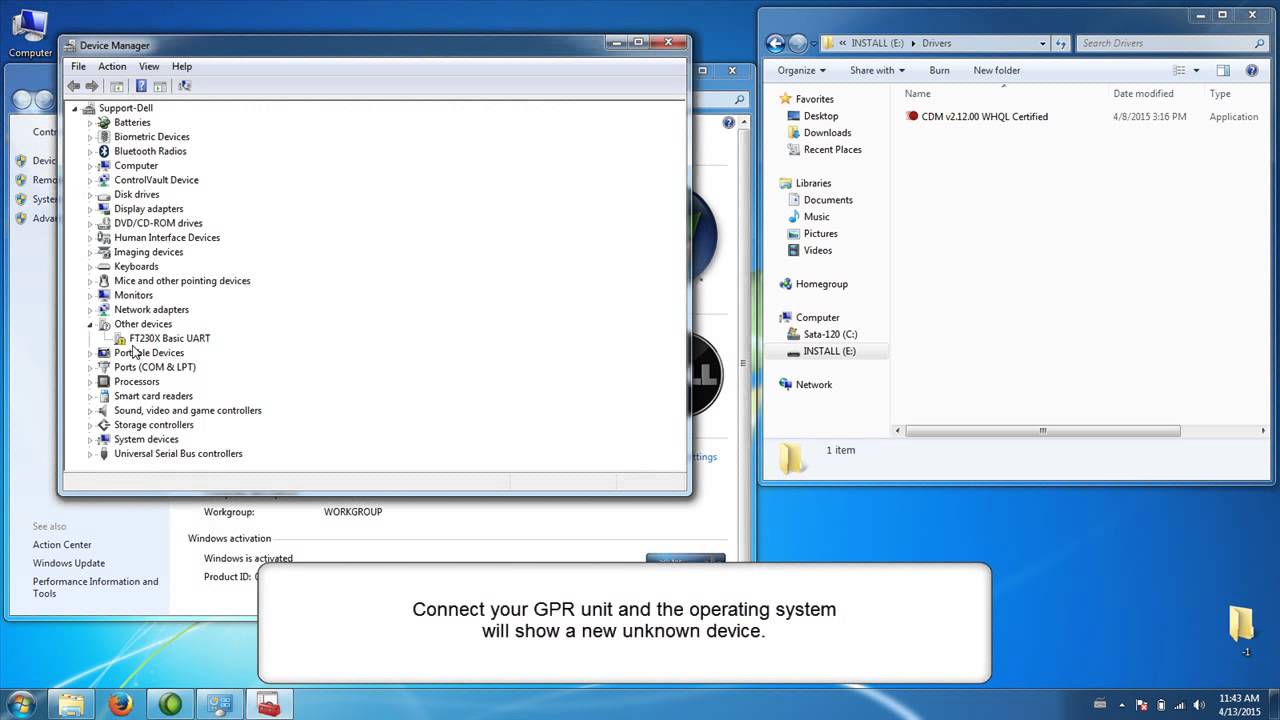Click the Back button in Explorer window
1280x720 pixels.
pos(775,43)
